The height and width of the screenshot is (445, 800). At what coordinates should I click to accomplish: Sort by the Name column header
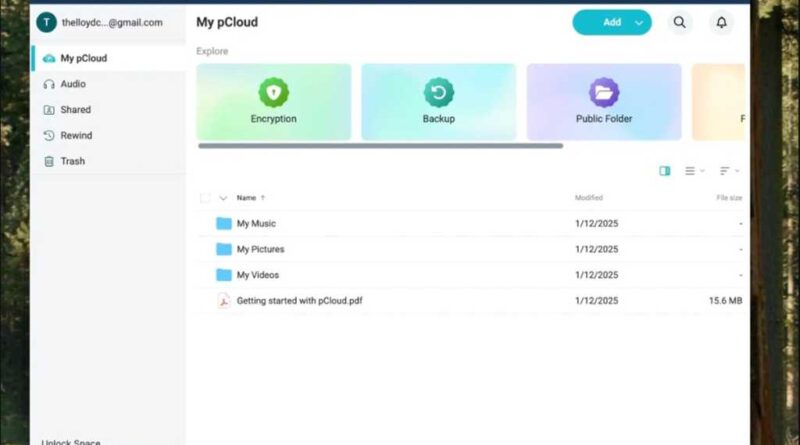(246, 198)
